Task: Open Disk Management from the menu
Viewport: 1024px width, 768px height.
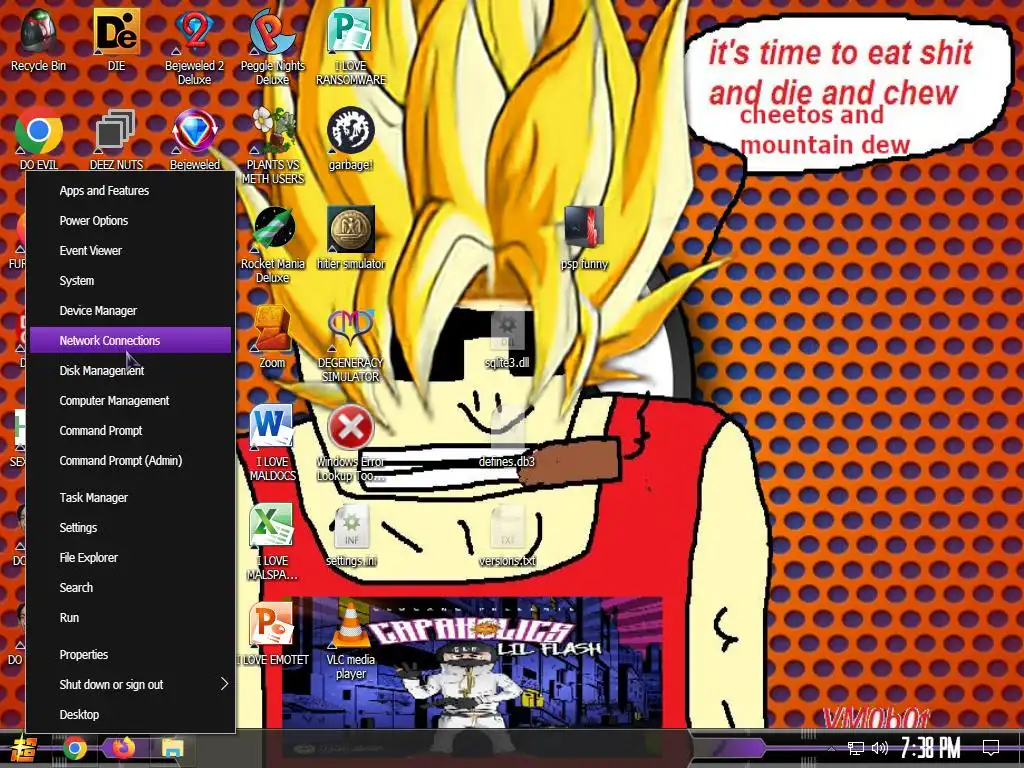Action: pos(131,370)
